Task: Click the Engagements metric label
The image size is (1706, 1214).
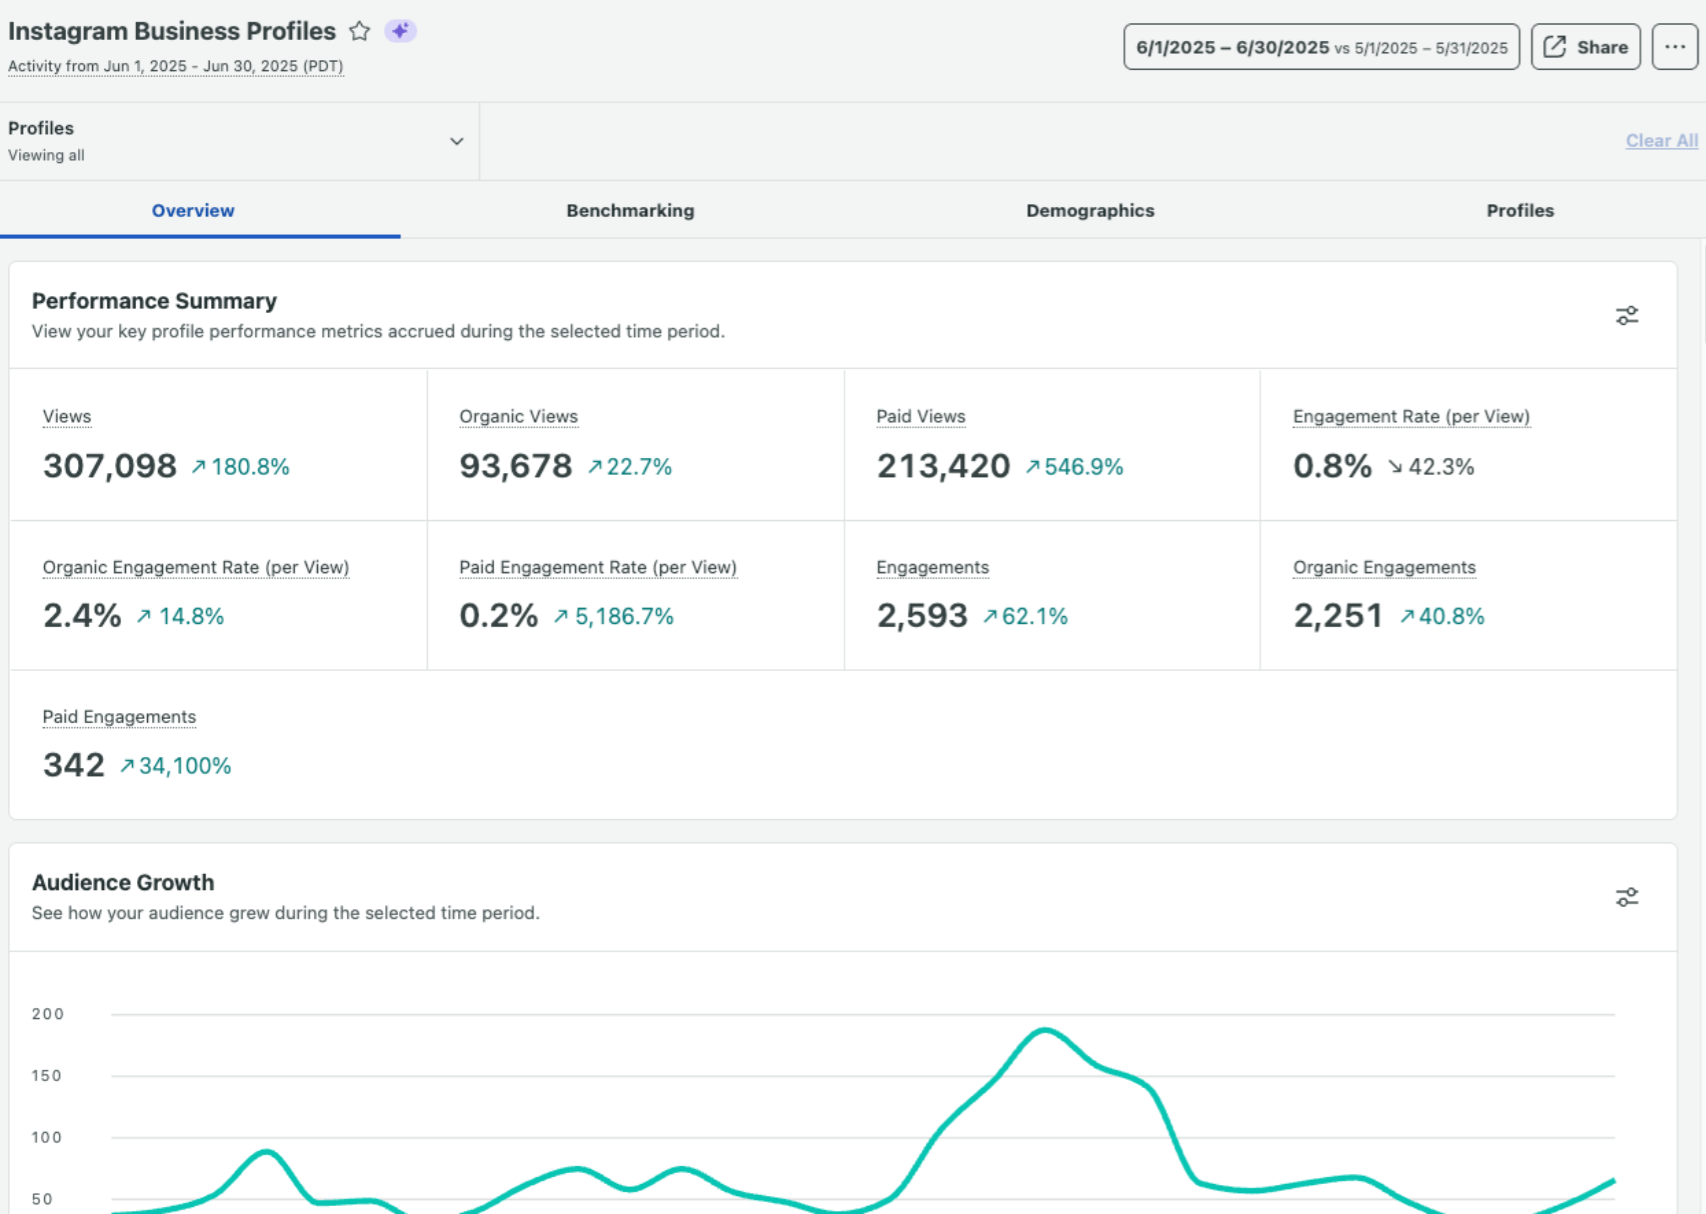Action: 932,567
